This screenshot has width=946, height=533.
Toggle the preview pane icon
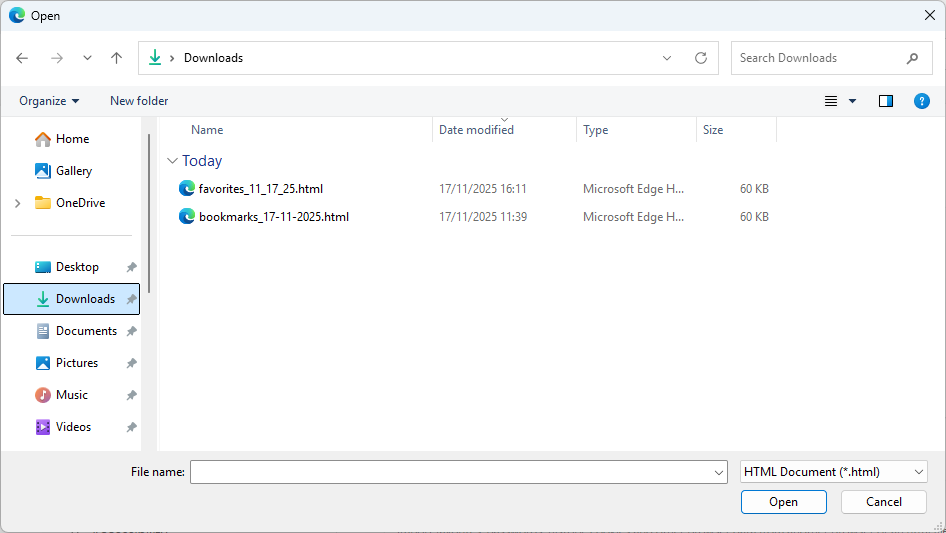coord(885,101)
